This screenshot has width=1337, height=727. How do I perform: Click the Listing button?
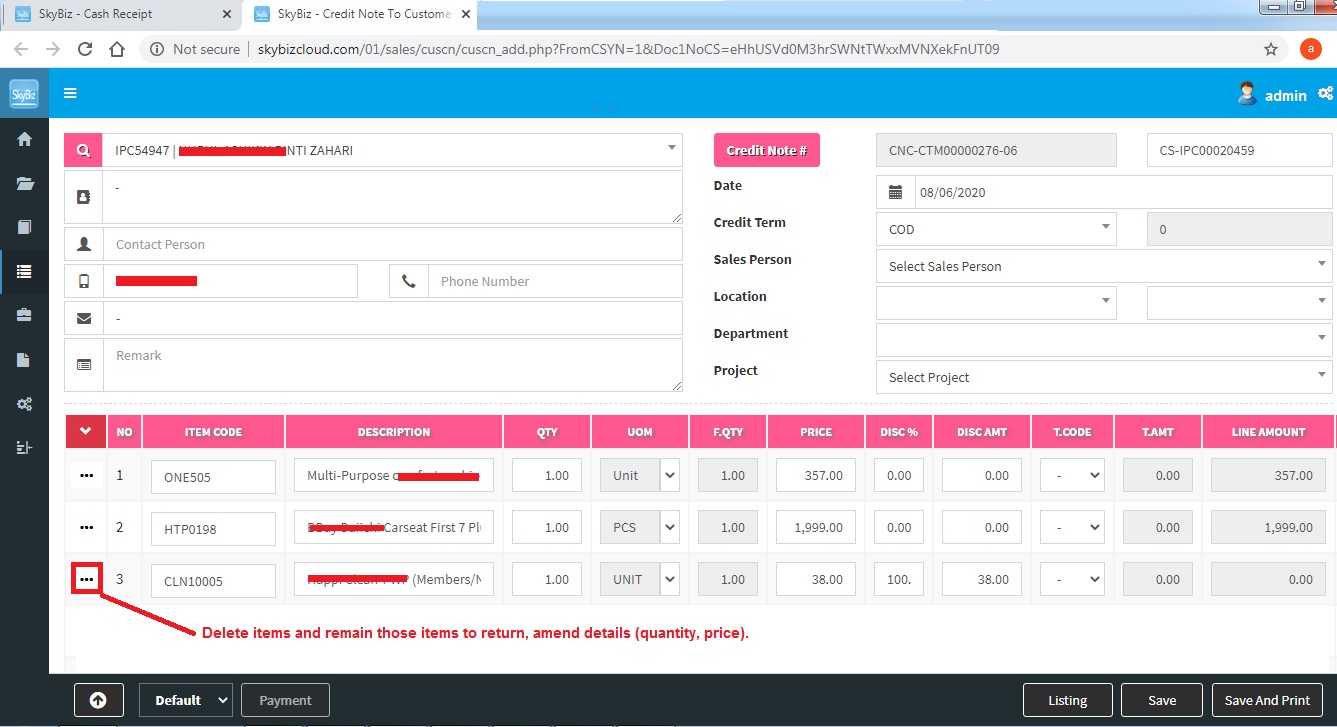(1067, 700)
